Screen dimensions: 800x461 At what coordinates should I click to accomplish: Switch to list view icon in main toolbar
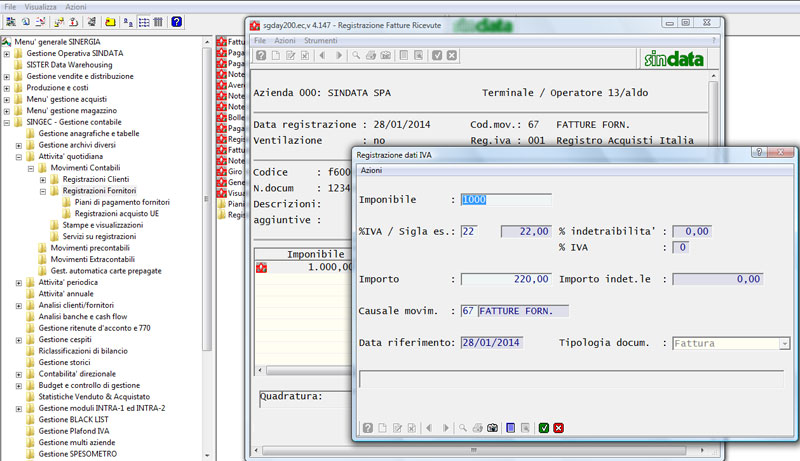[x=144, y=22]
